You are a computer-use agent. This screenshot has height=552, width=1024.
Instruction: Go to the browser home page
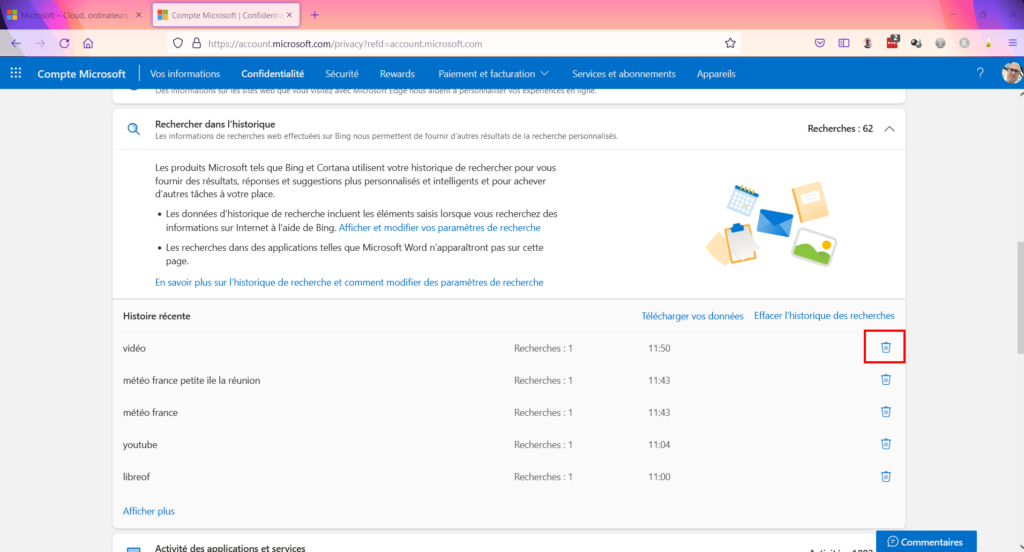coord(88,43)
